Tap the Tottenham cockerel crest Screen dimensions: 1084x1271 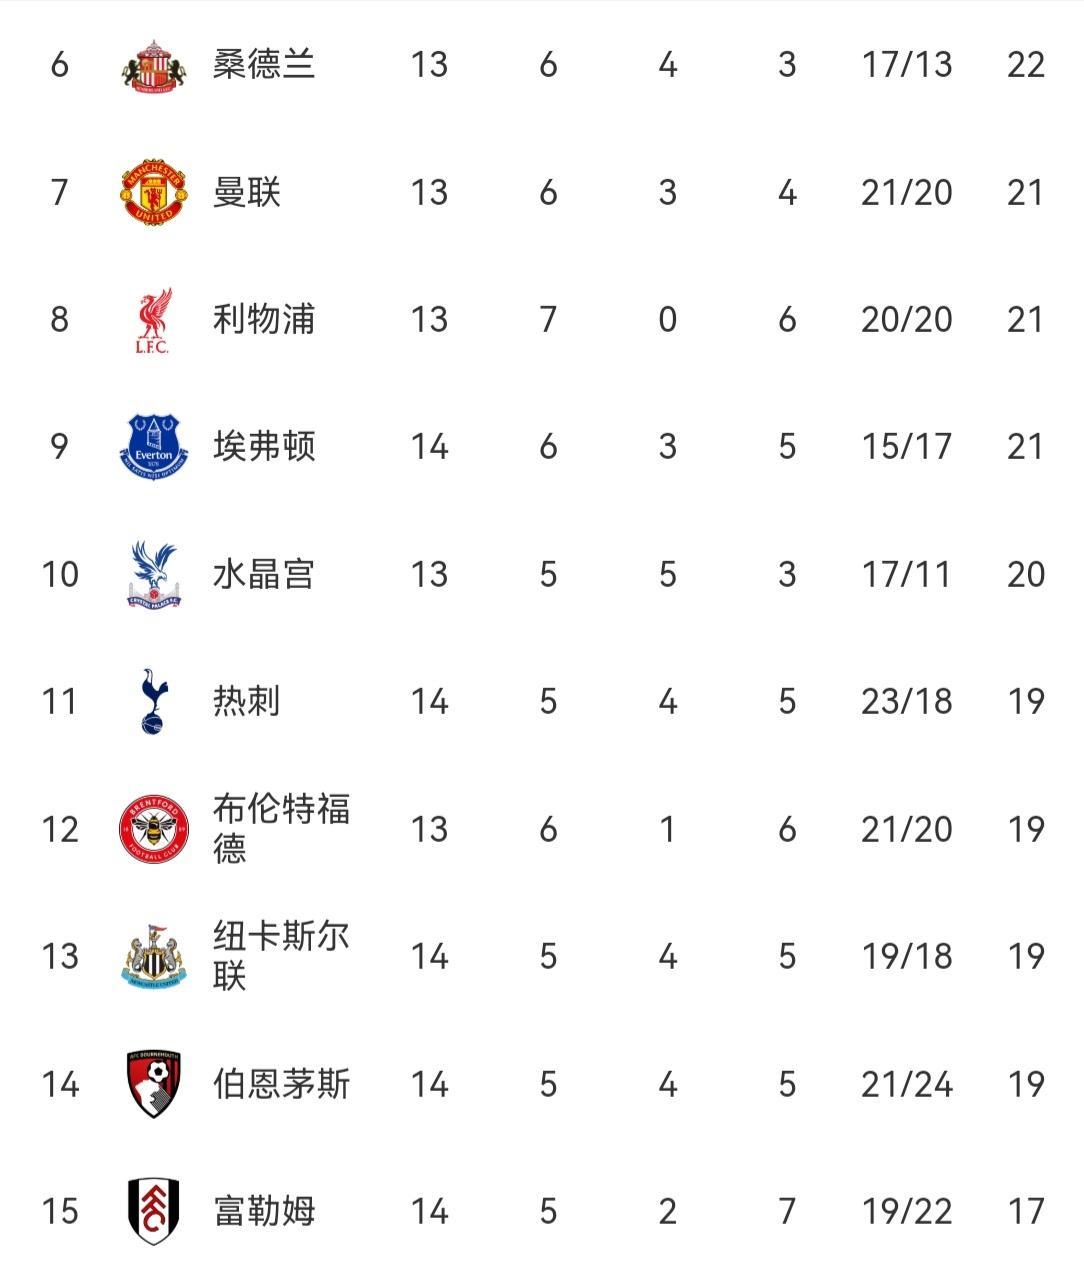[x=154, y=701]
